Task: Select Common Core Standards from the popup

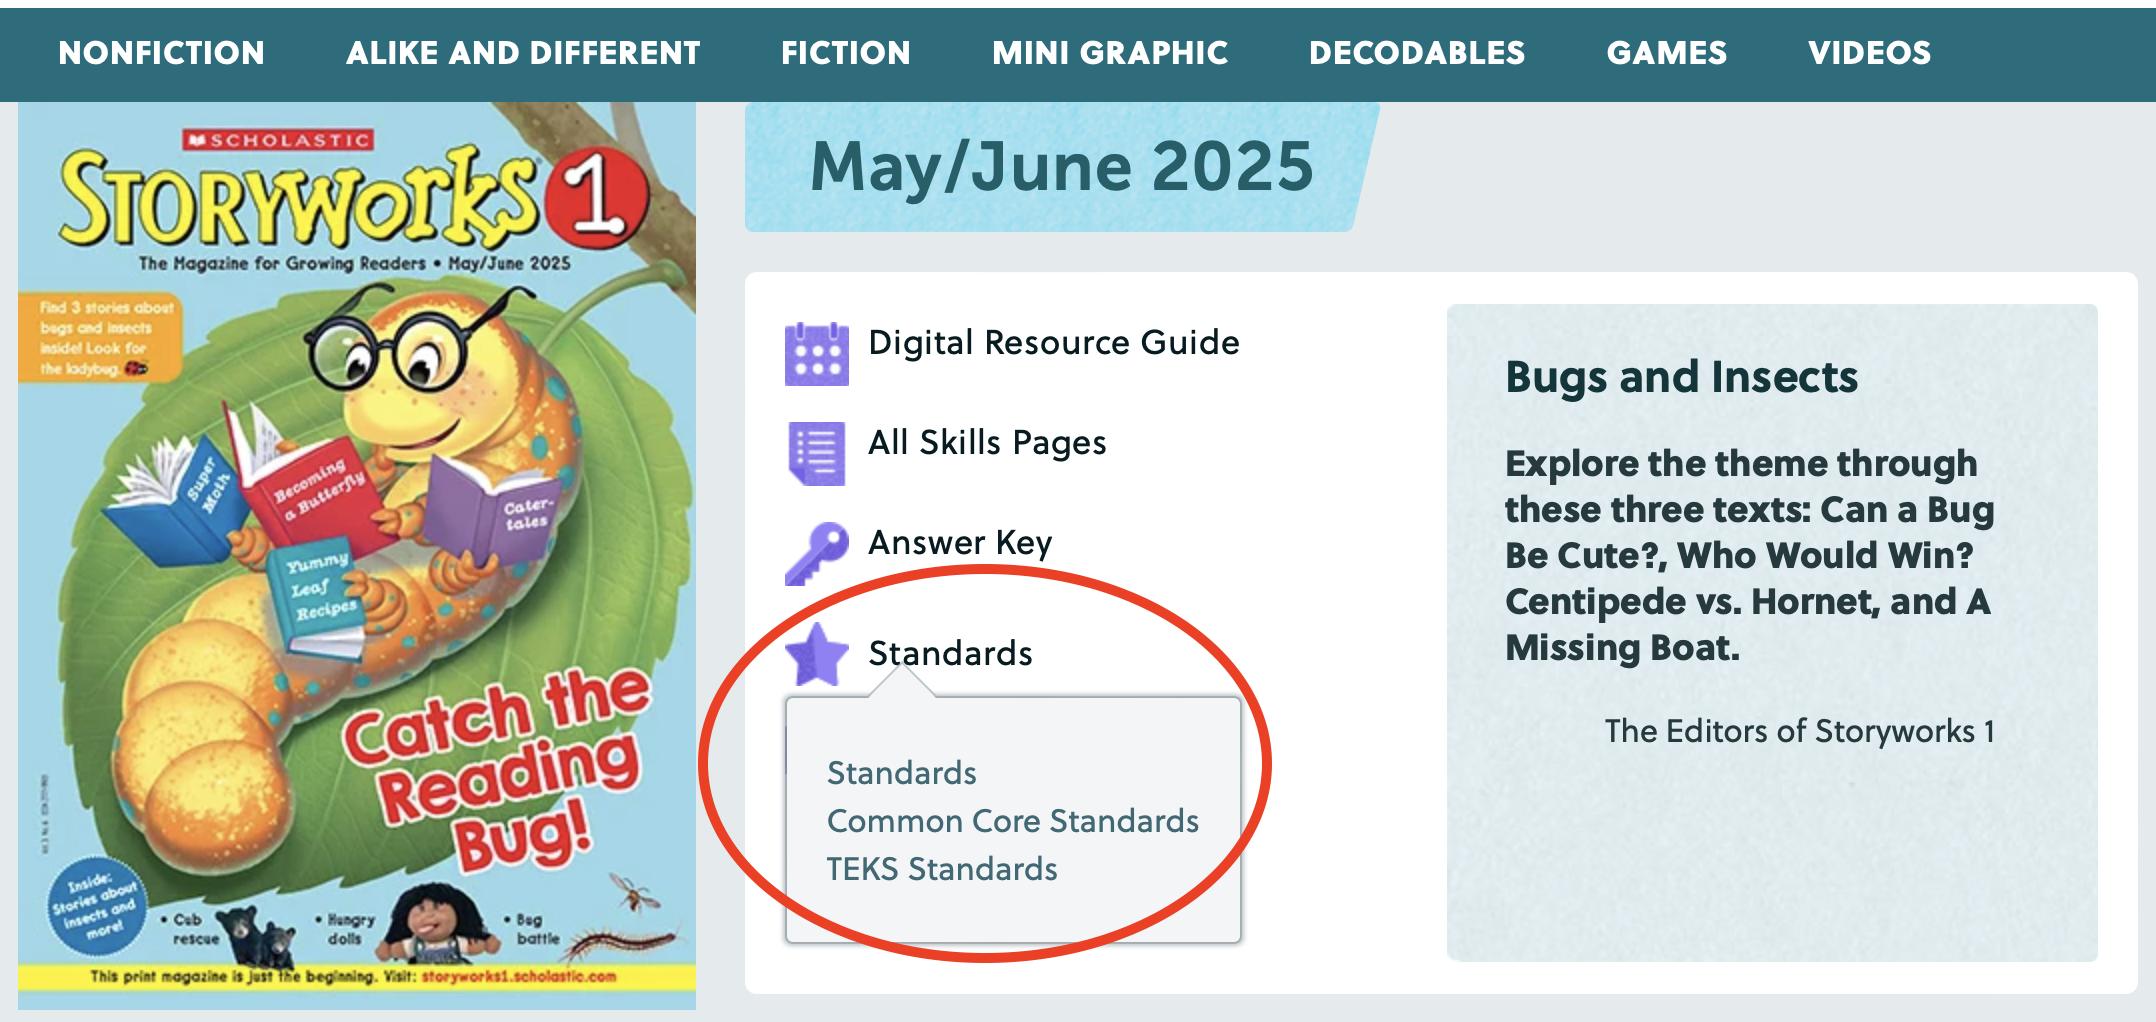Action: [1012, 821]
